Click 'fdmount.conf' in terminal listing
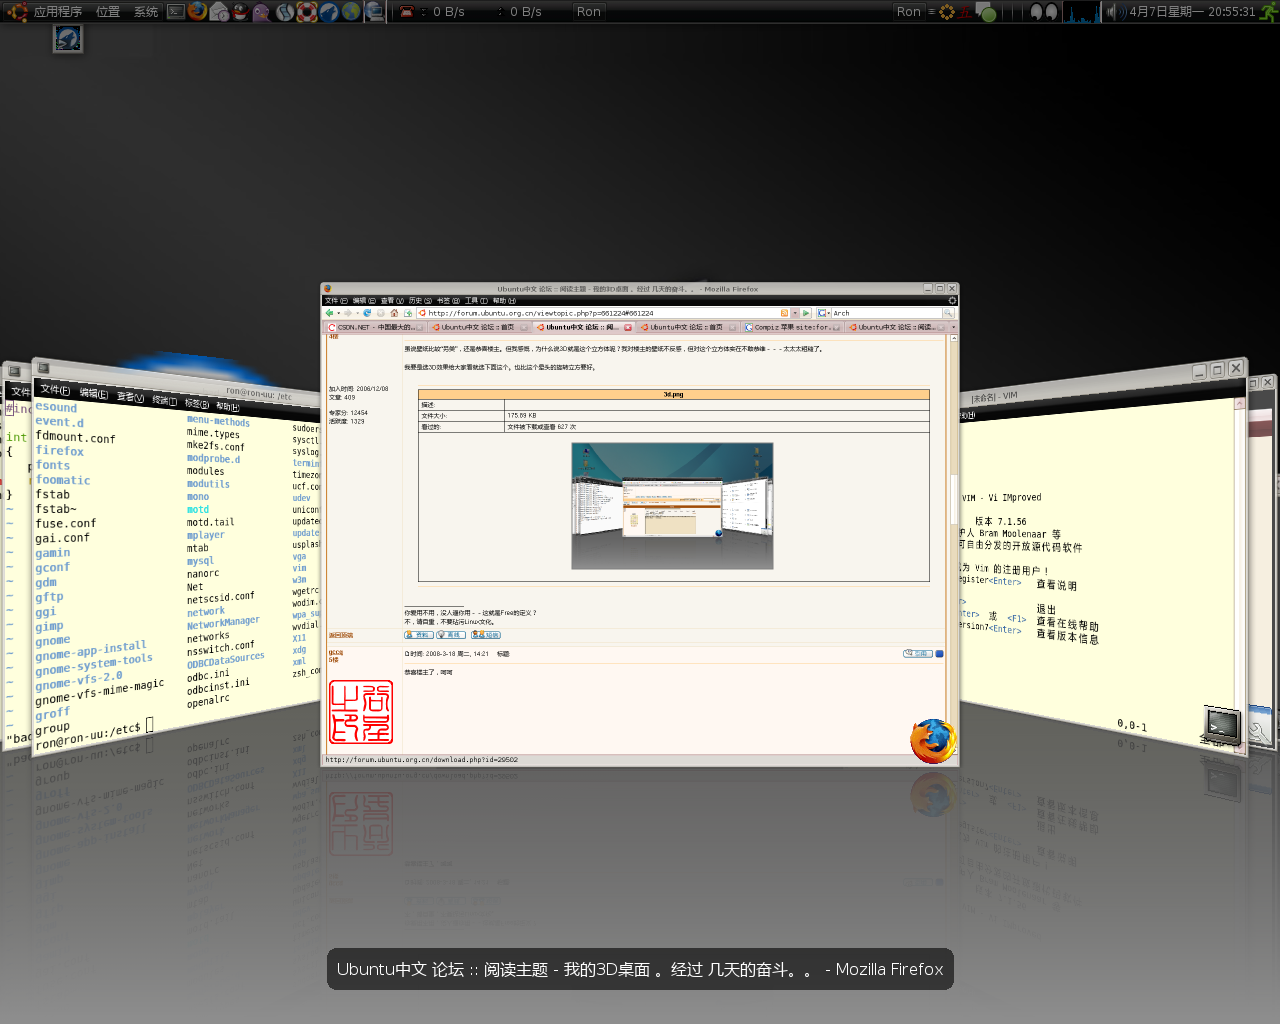The width and height of the screenshot is (1280, 1024). (x=75, y=437)
